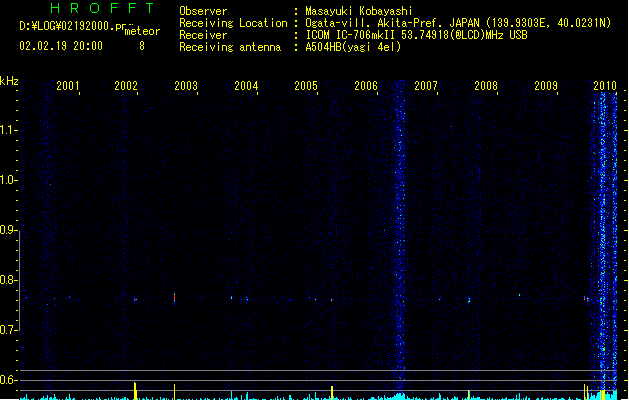This screenshot has height=400, width=629.
Task: Click the Receiver label
Action: (203, 35)
